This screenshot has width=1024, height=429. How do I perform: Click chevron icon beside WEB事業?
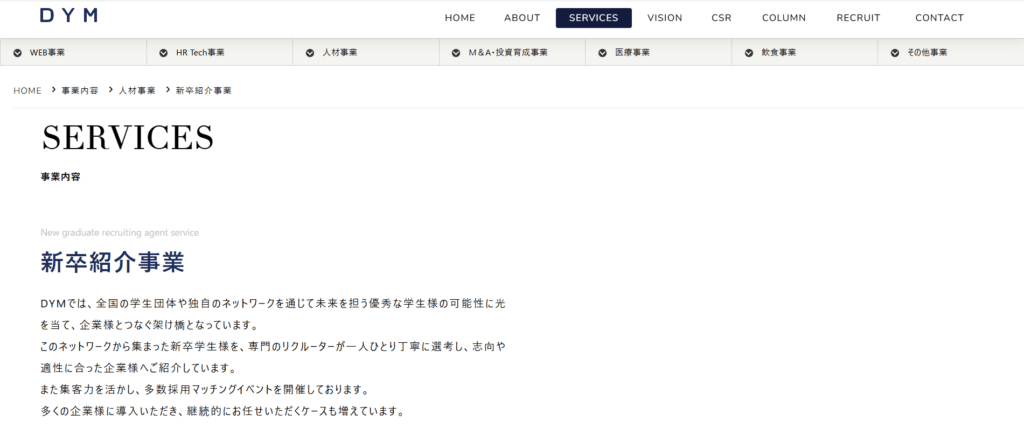pos(18,52)
